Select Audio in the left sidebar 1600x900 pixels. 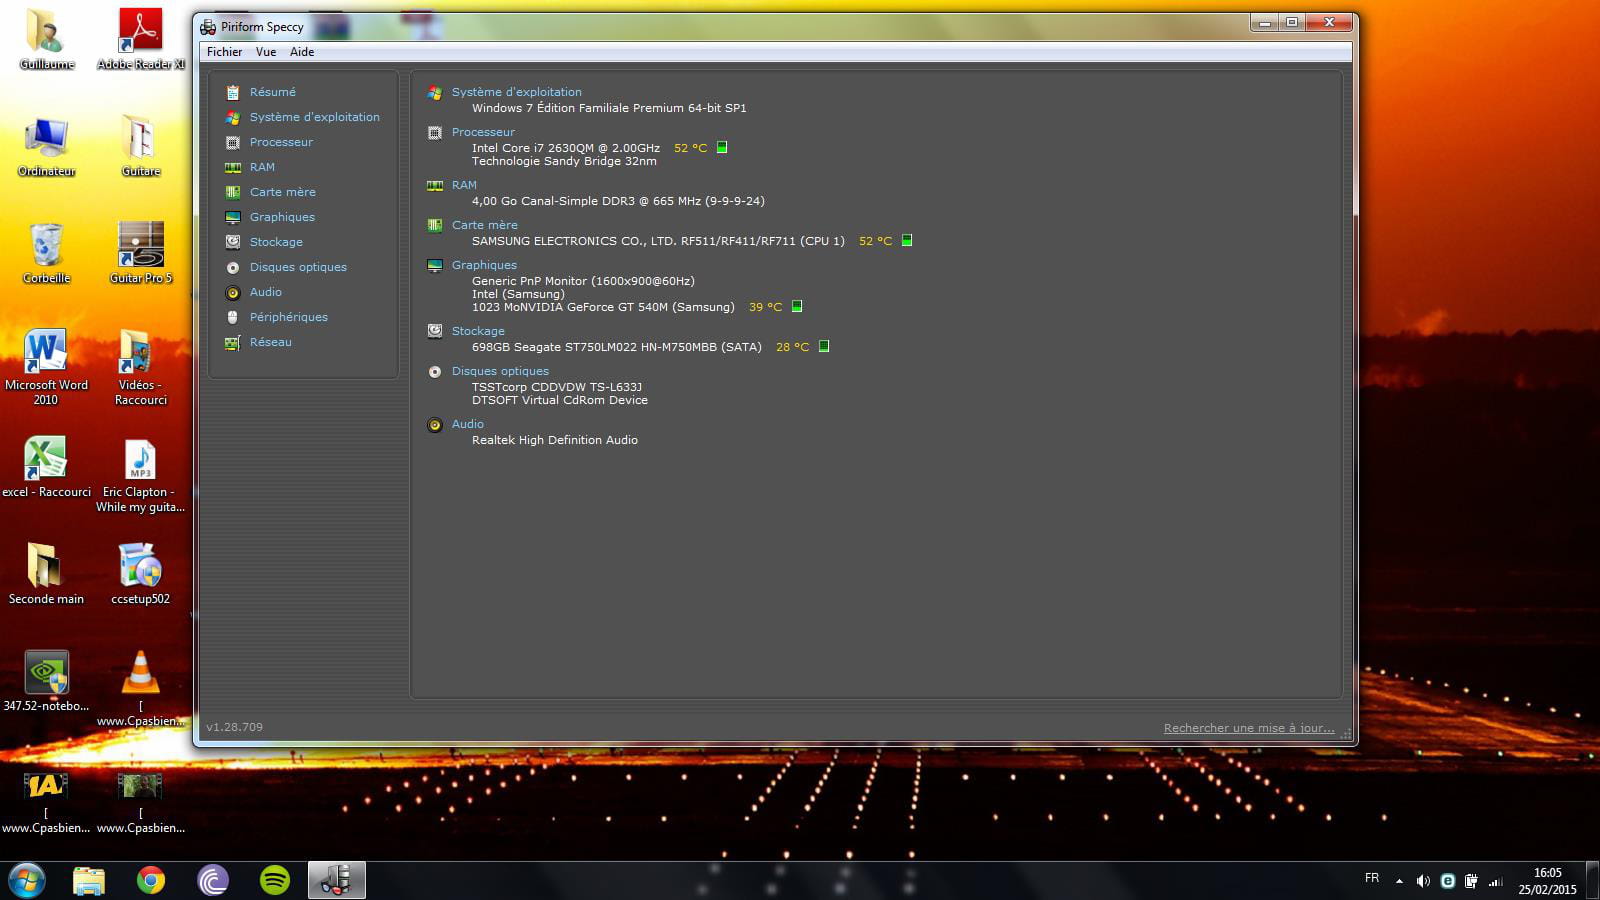(265, 292)
